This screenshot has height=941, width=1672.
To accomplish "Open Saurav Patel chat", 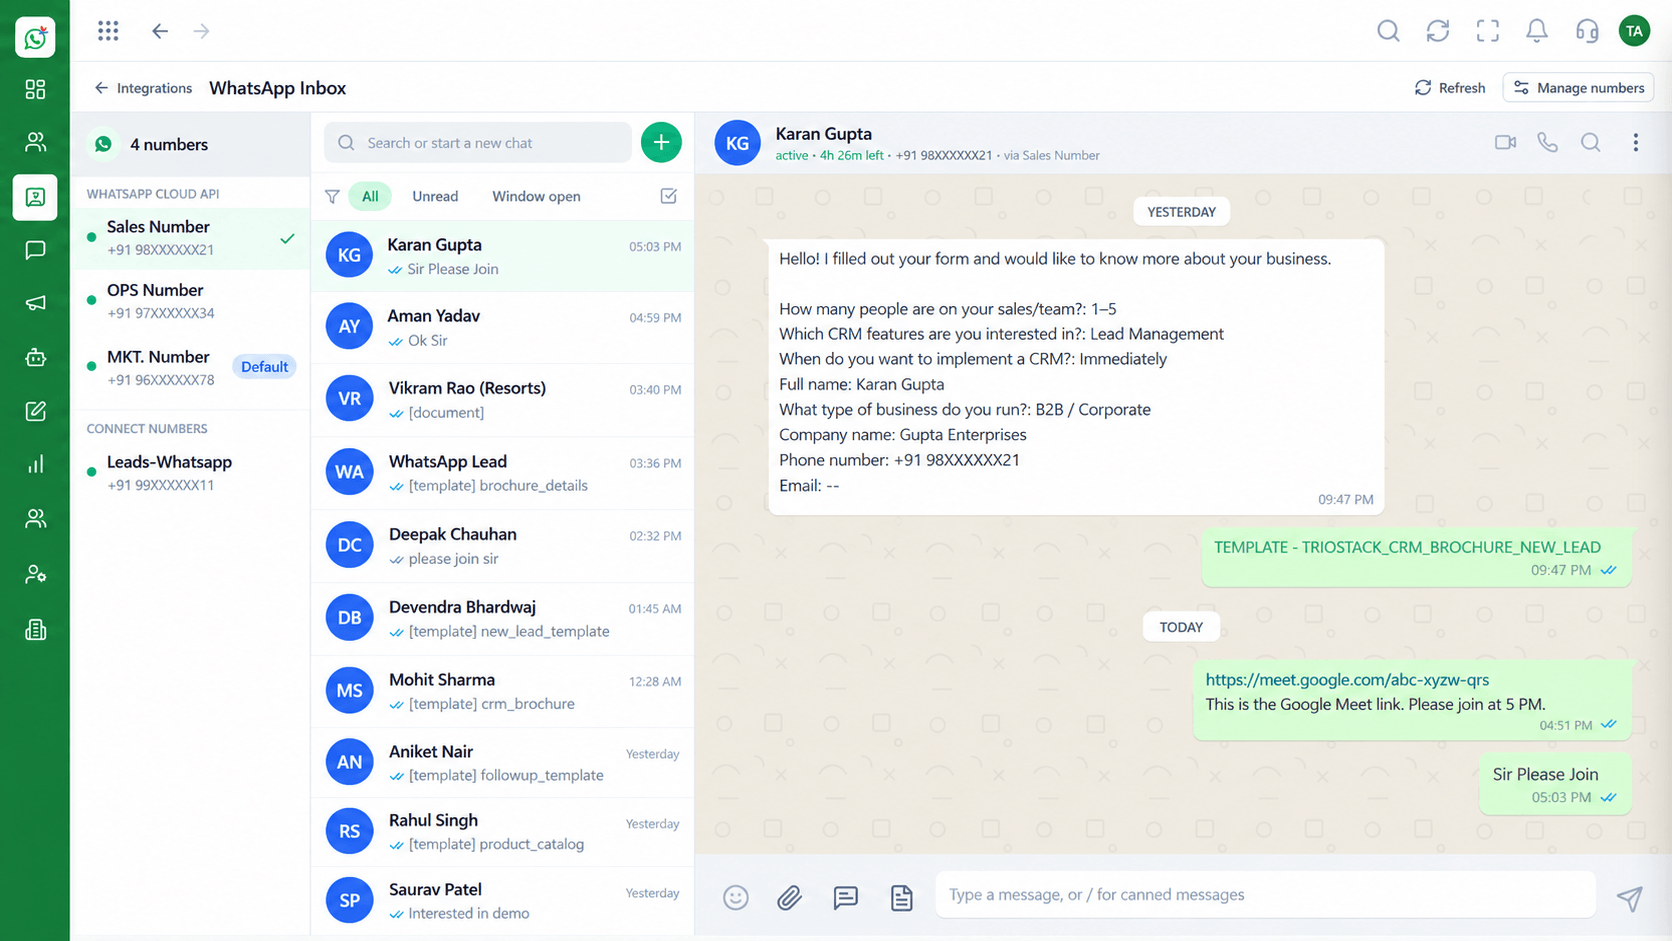I will click(x=503, y=901).
